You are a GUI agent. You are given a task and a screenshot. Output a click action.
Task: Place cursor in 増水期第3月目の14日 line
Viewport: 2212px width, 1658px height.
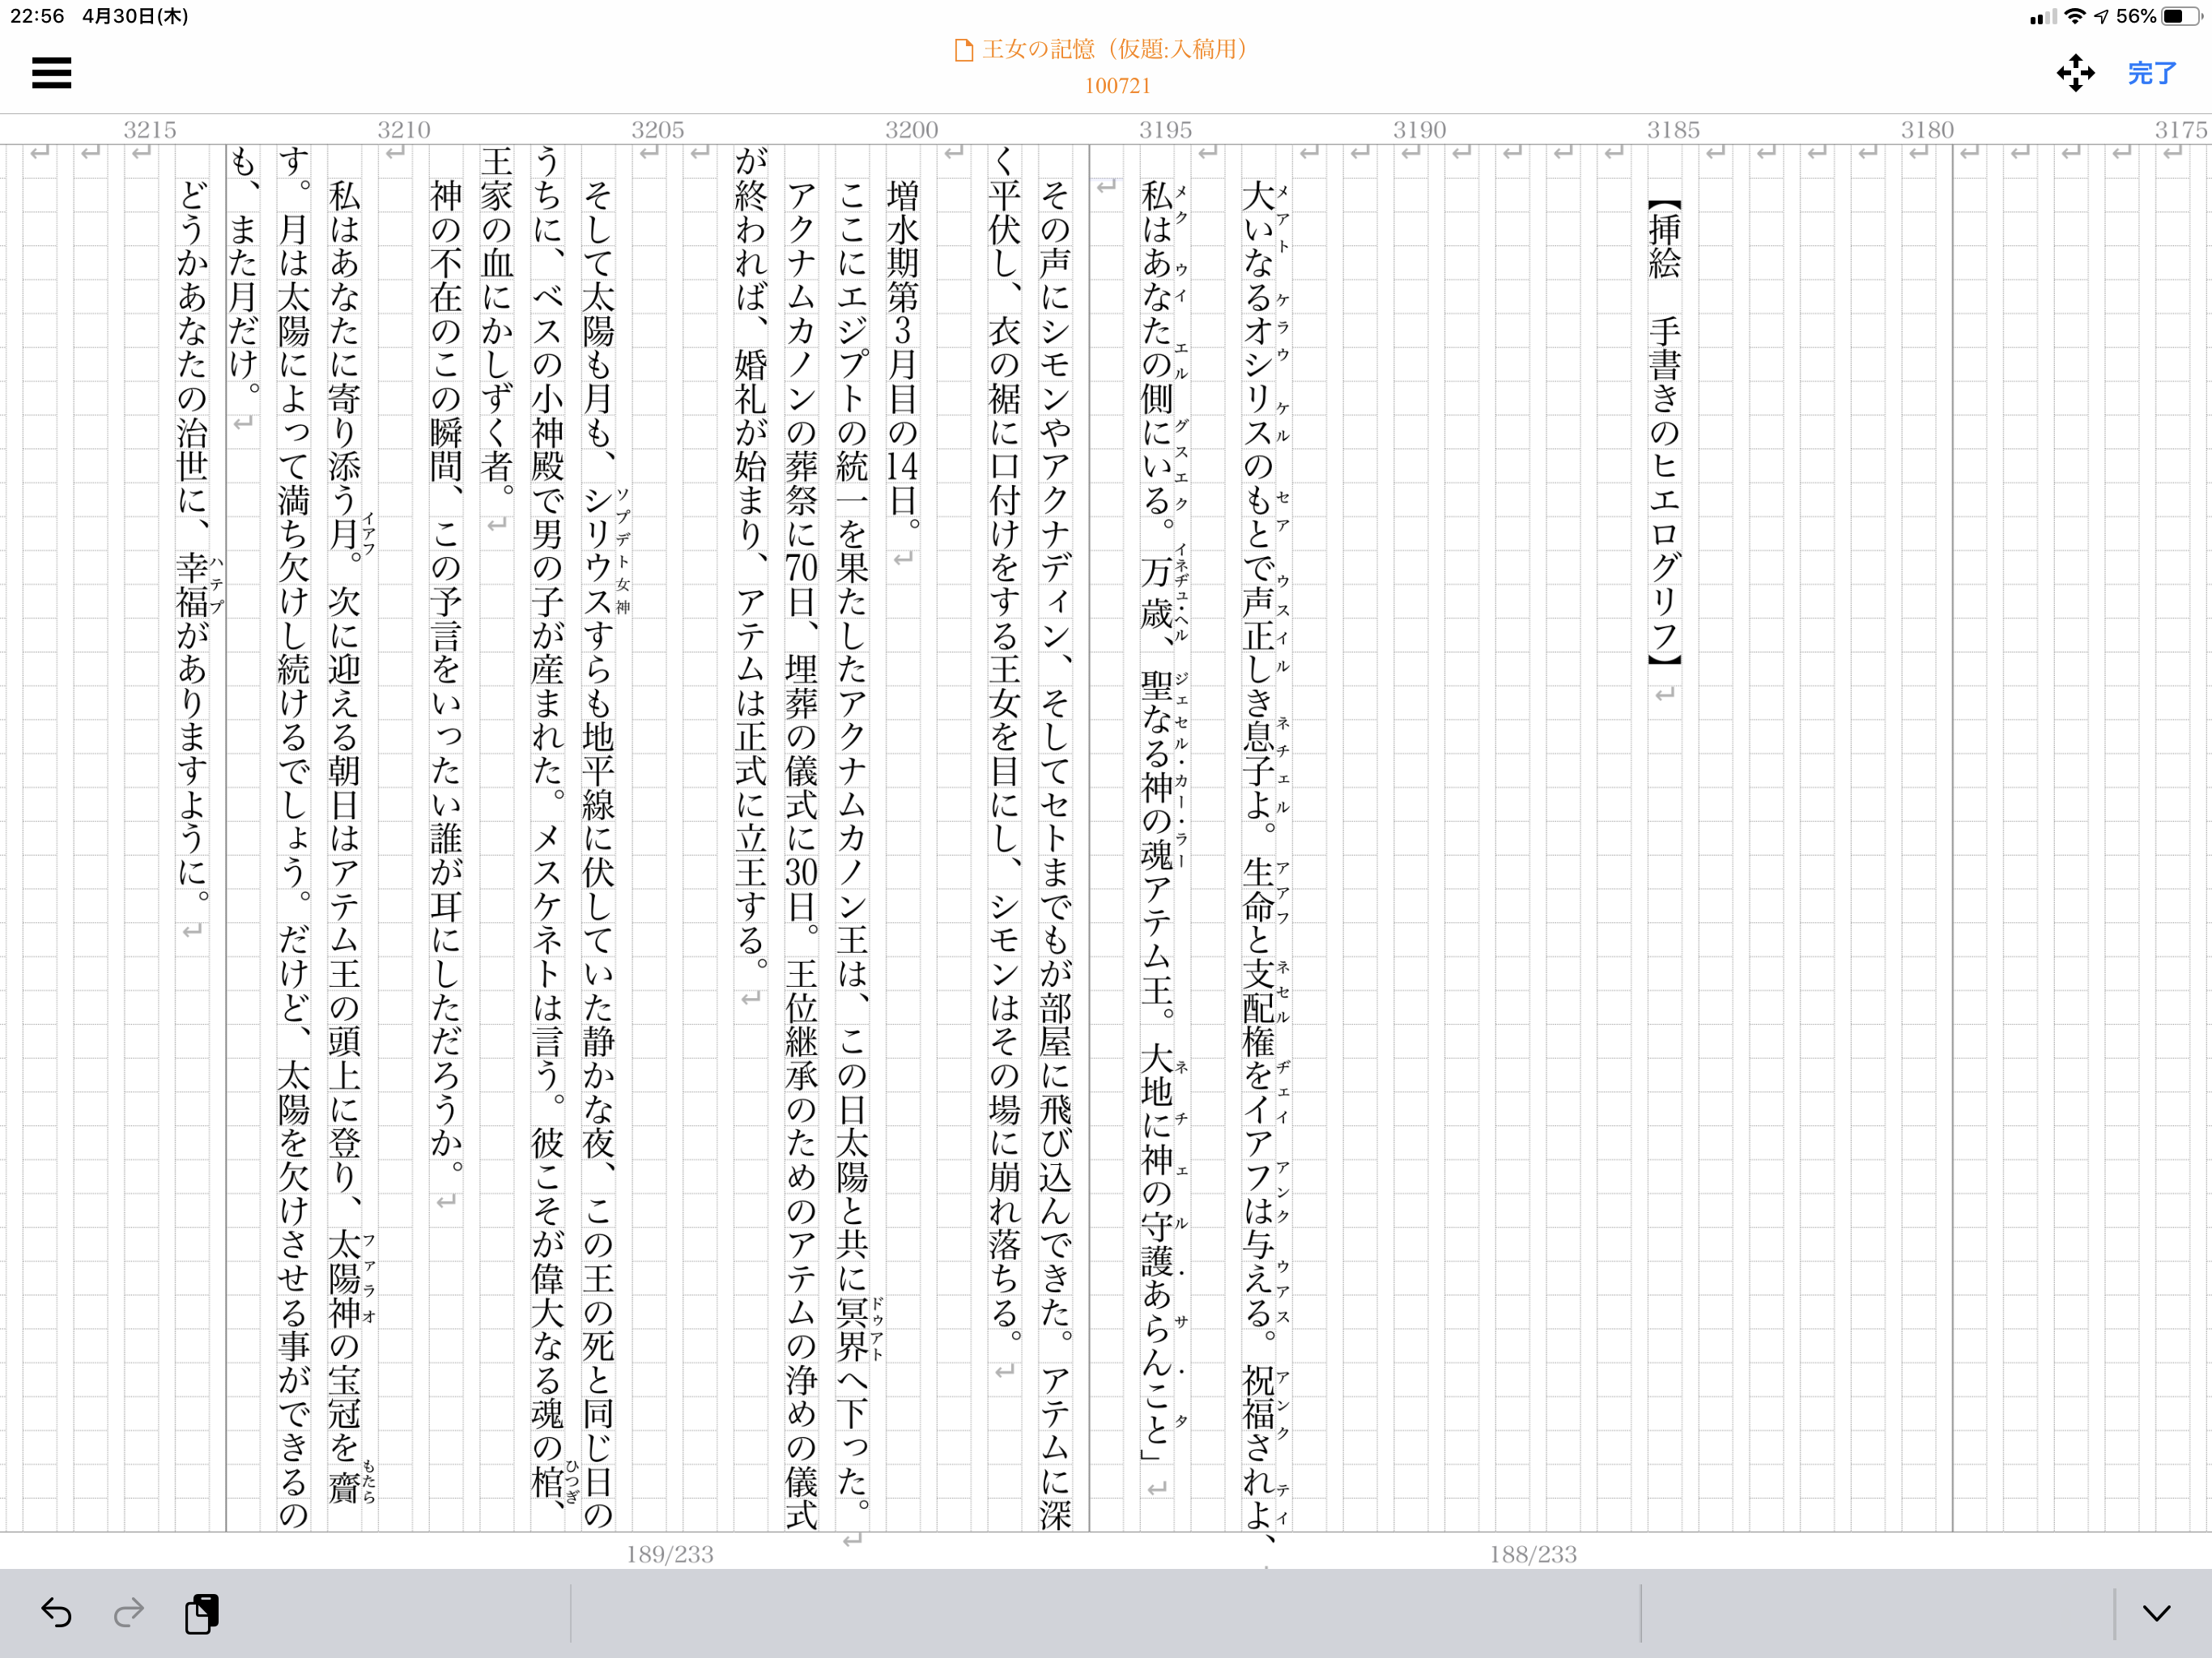pyautogui.click(x=902, y=350)
